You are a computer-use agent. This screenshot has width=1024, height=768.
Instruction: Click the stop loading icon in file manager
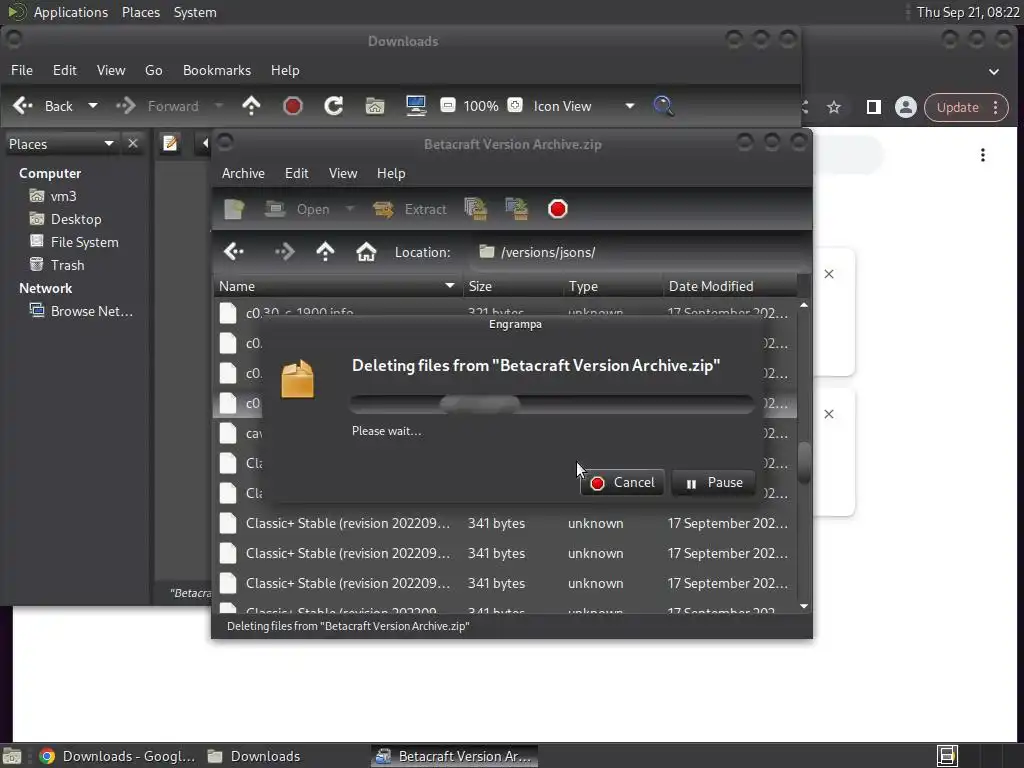coord(293,106)
